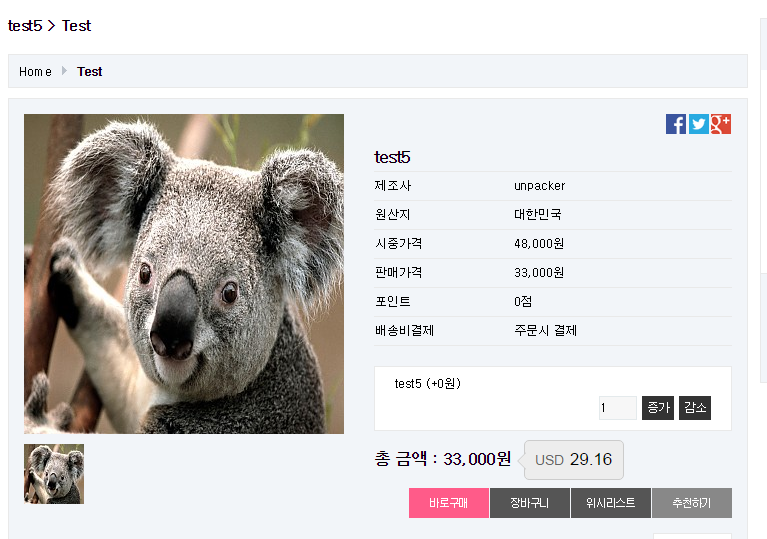Save the item with the 위시리스트 button
This screenshot has width=767, height=539.
click(x=611, y=503)
